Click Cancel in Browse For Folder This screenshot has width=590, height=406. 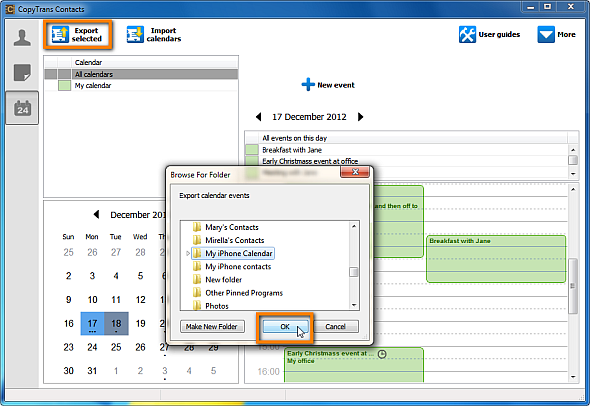pos(335,327)
